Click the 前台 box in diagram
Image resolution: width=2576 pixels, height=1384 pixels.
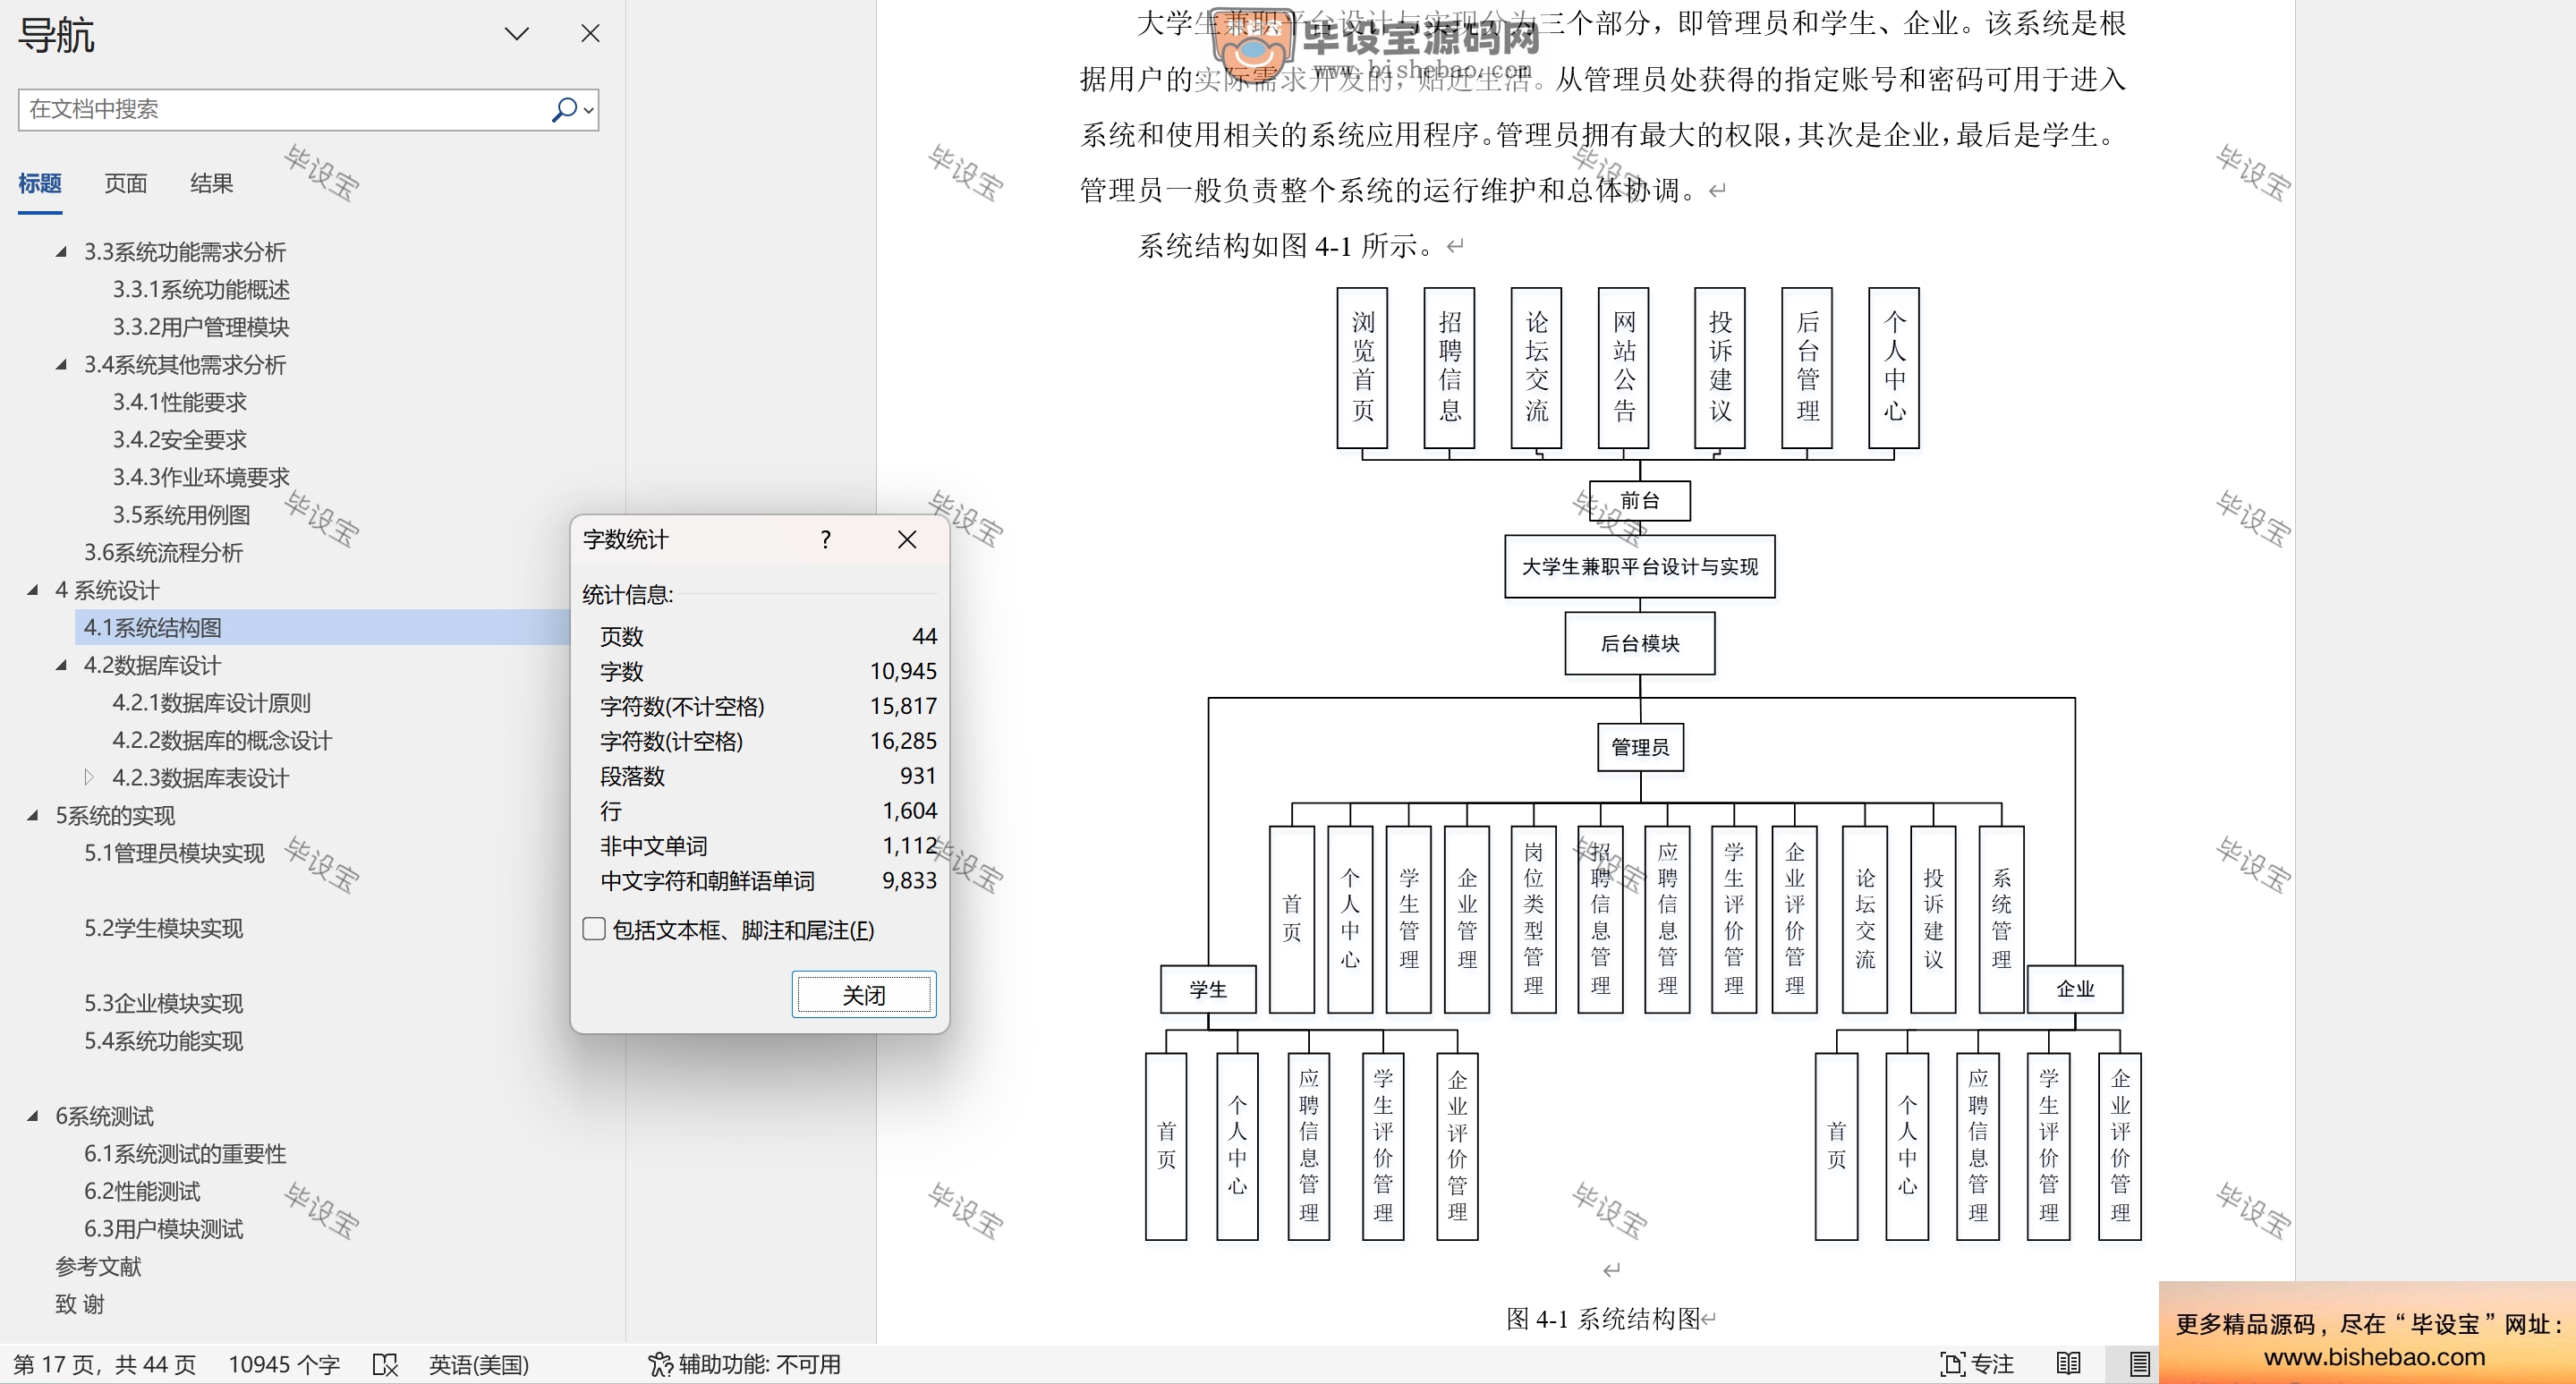[1640, 501]
